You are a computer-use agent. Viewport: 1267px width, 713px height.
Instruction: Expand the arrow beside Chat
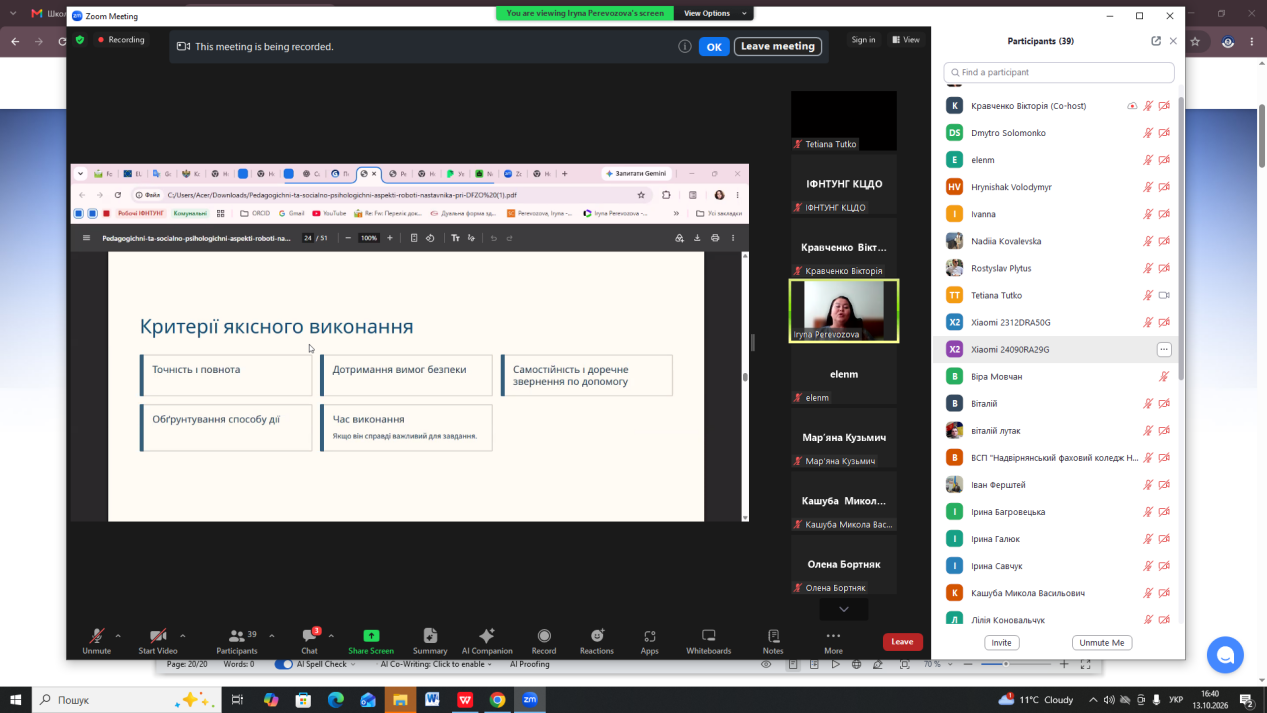point(331,635)
